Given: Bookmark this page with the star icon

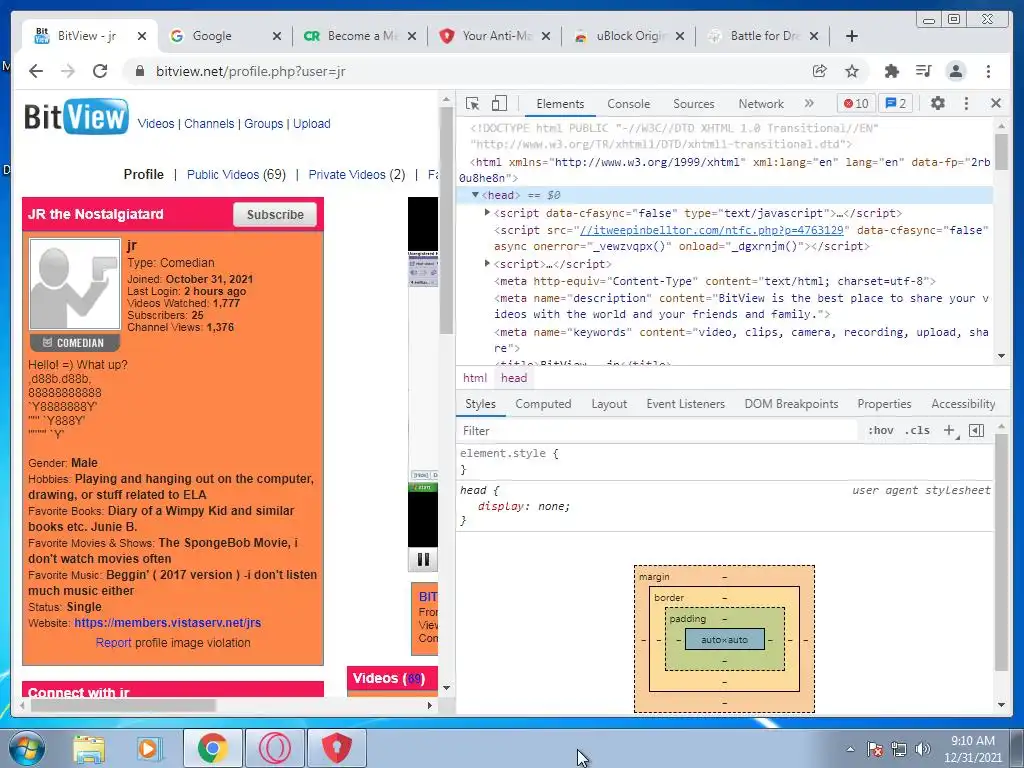Looking at the screenshot, I should (x=852, y=71).
